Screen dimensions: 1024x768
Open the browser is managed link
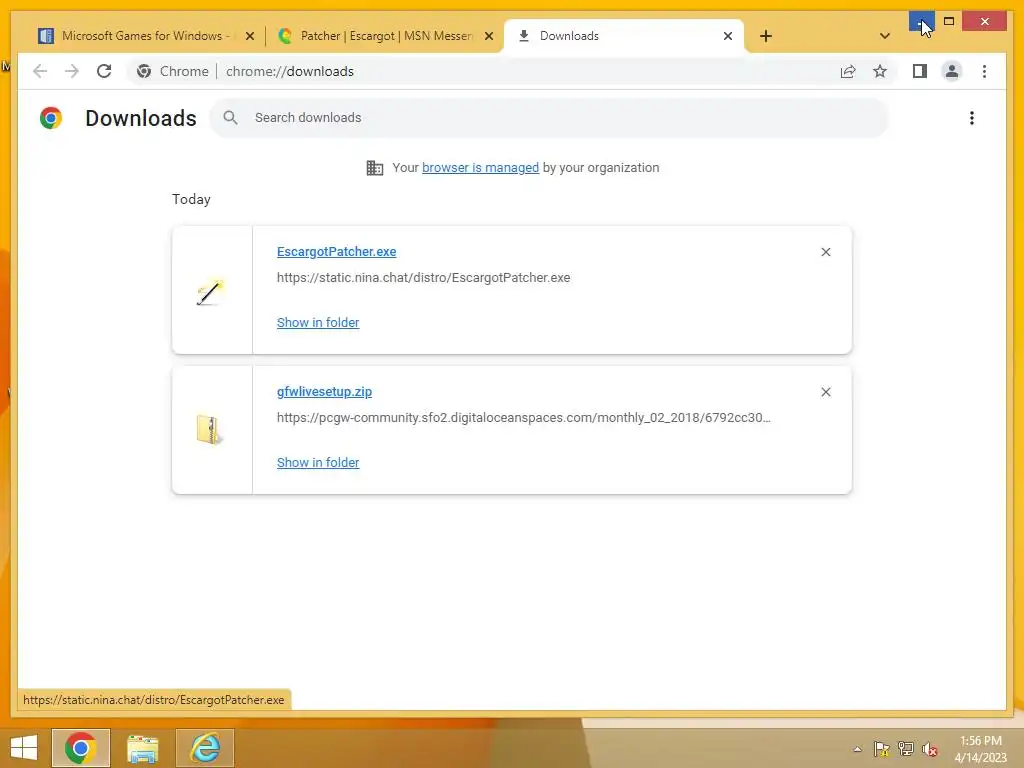pyautogui.click(x=481, y=168)
